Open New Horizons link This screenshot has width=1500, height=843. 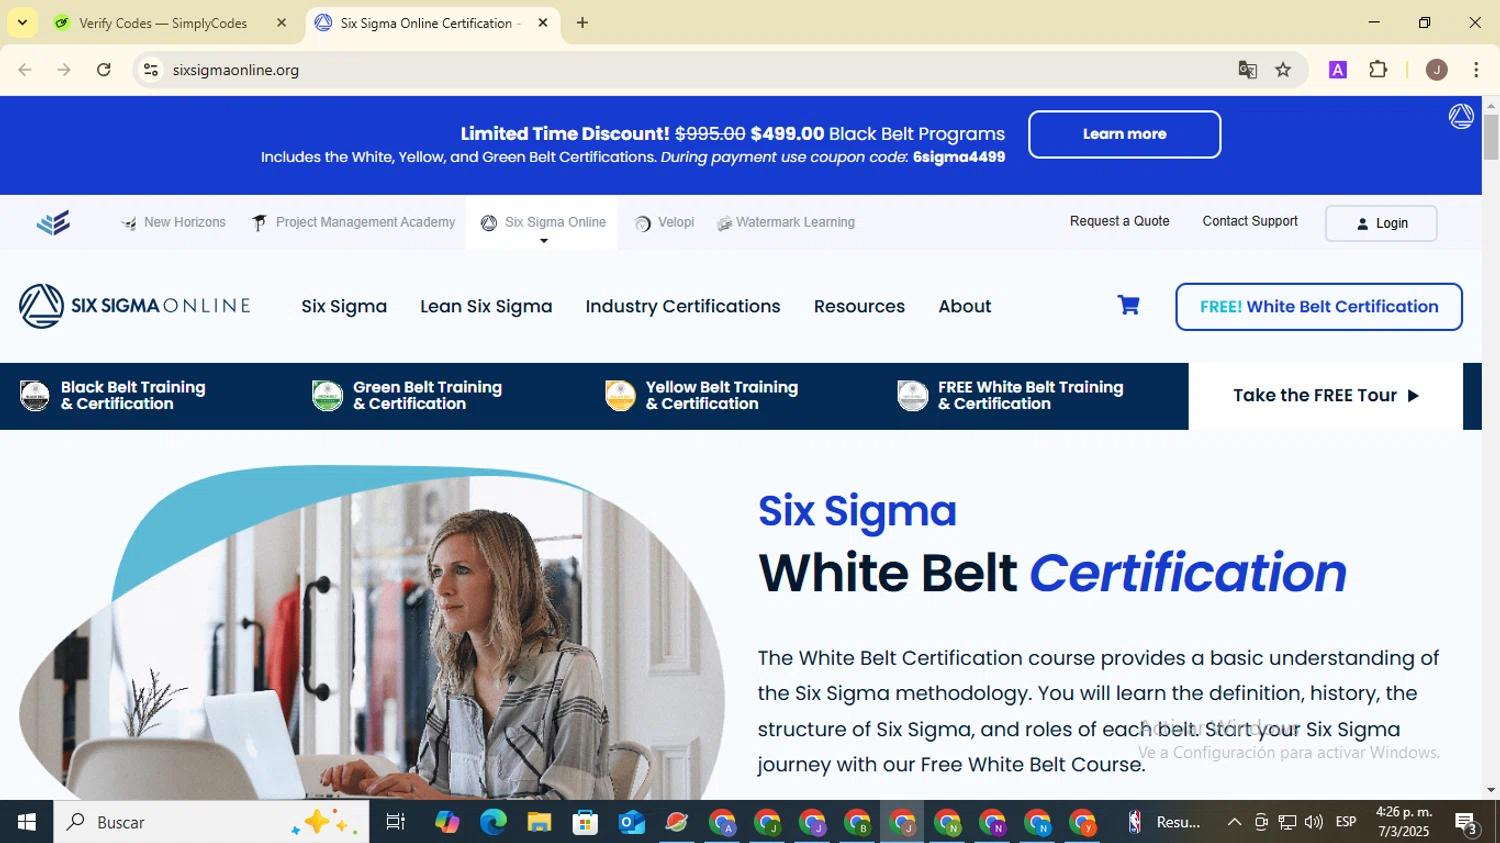(x=173, y=222)
